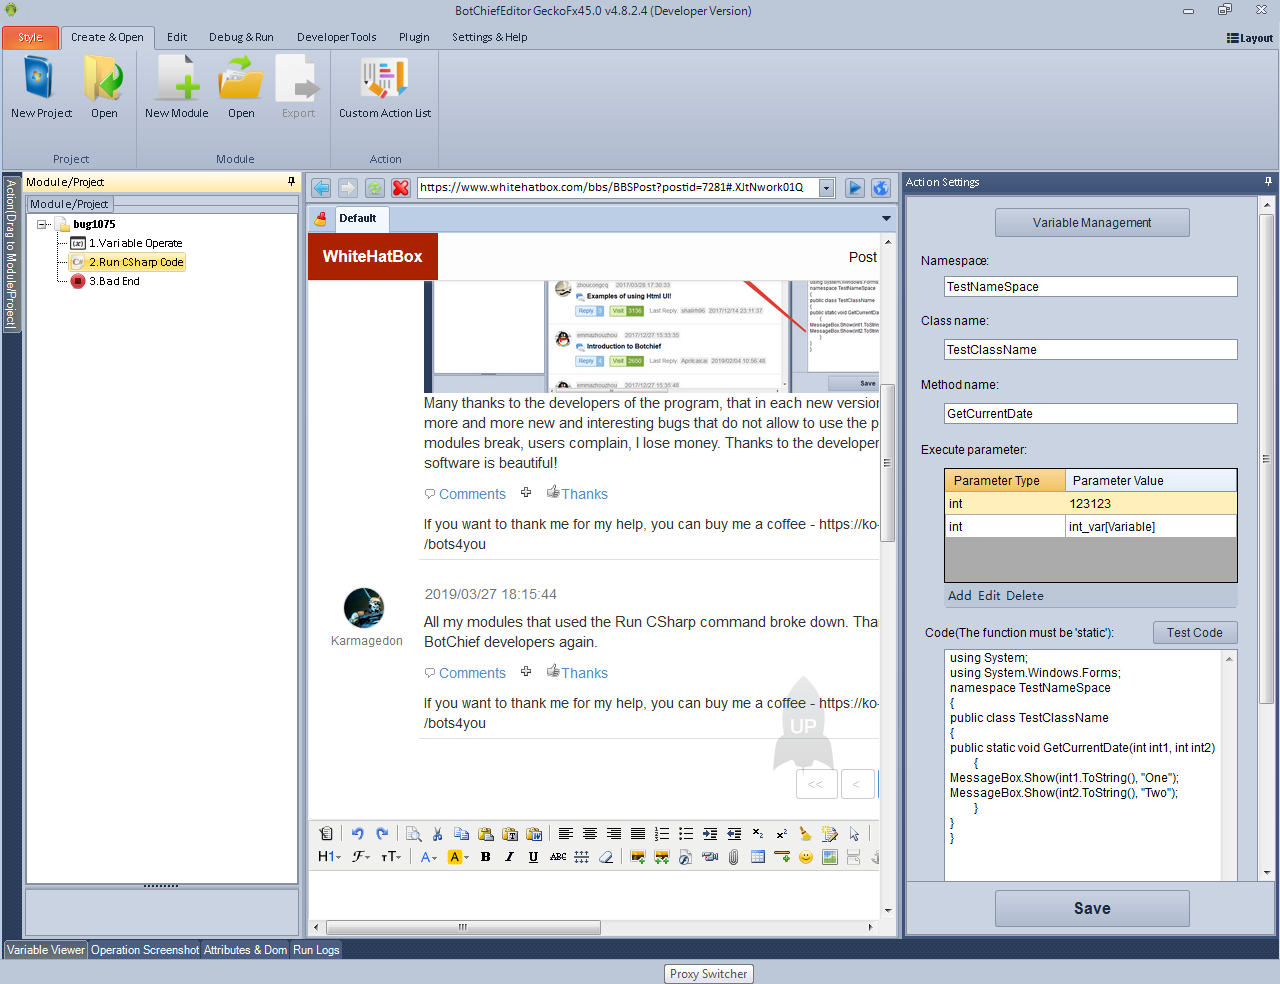Click the New Module icon
This screenshot has height=984, width=1280.
point(177,80)
